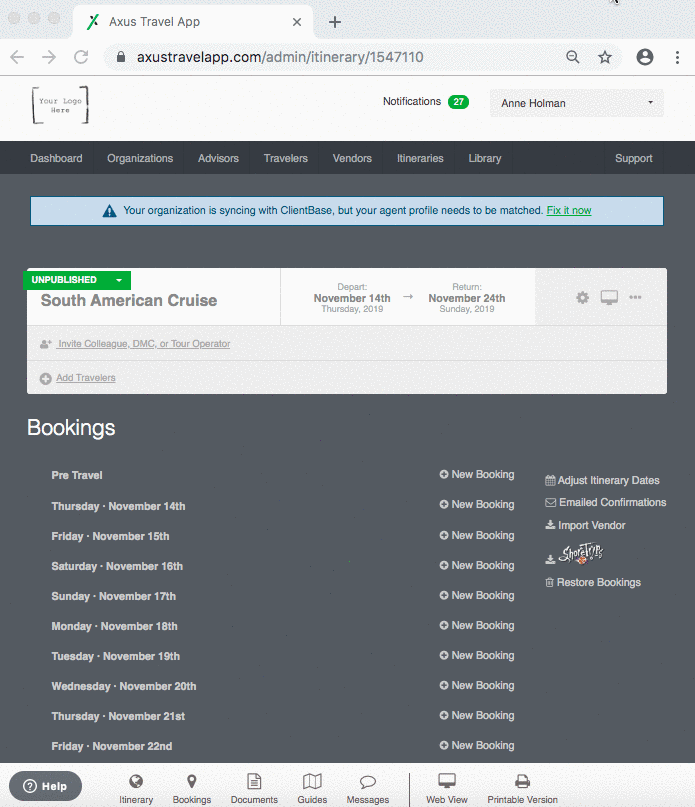Click the Itinerary globe icon in bottom bar

pos(136,781)
